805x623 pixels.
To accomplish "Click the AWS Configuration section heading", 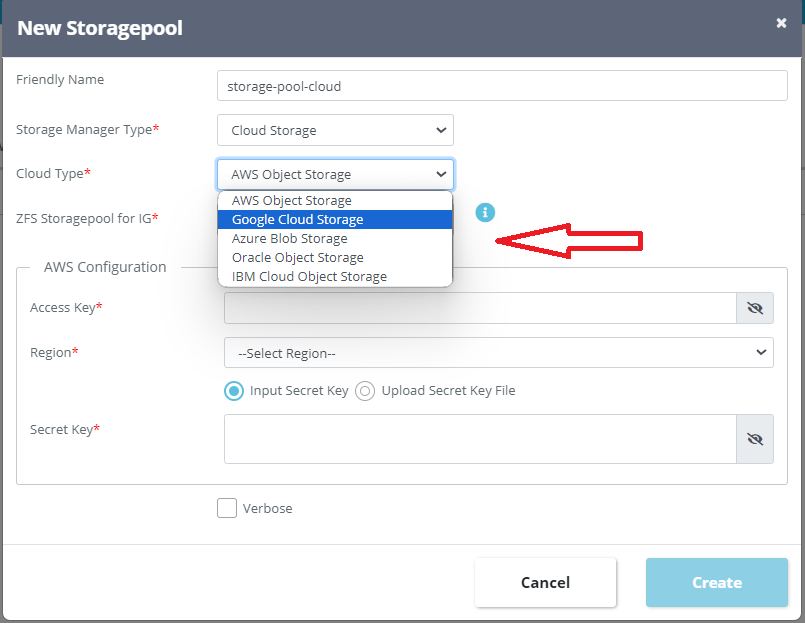I will [x=105, y=267].
